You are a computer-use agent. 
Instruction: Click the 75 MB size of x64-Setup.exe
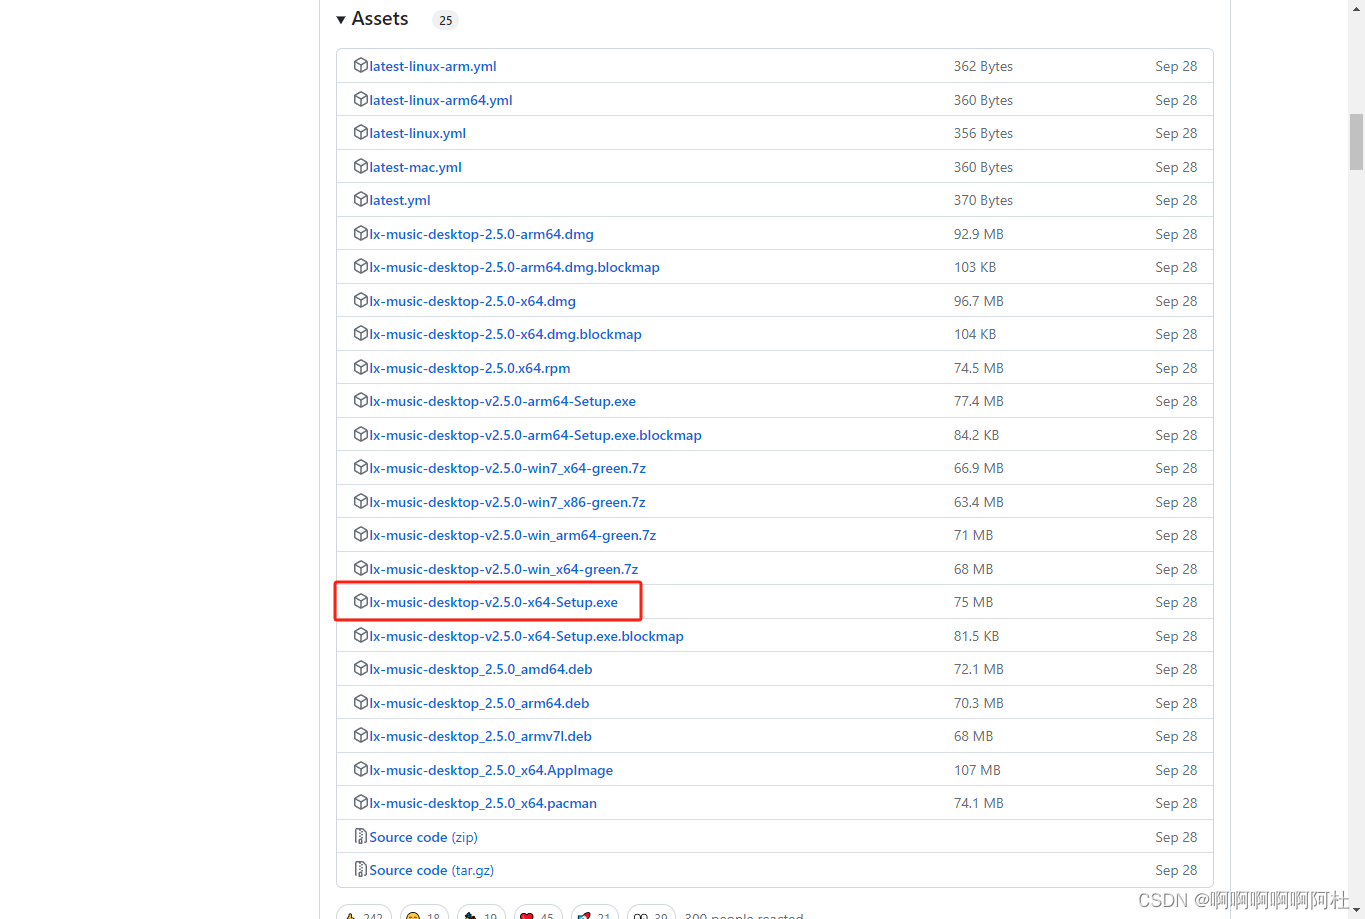coord(973,602)
